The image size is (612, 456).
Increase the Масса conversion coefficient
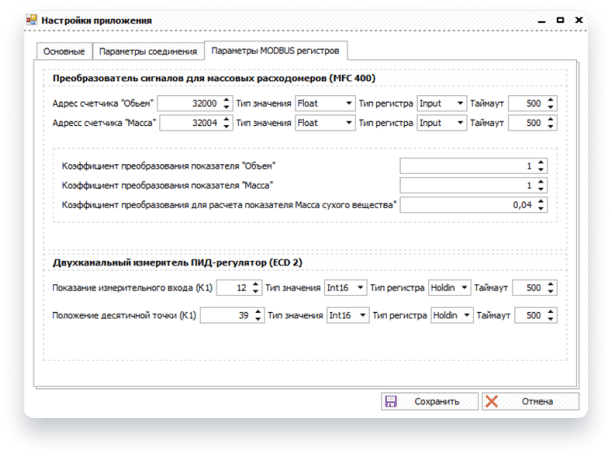click(x=541, y=182)
